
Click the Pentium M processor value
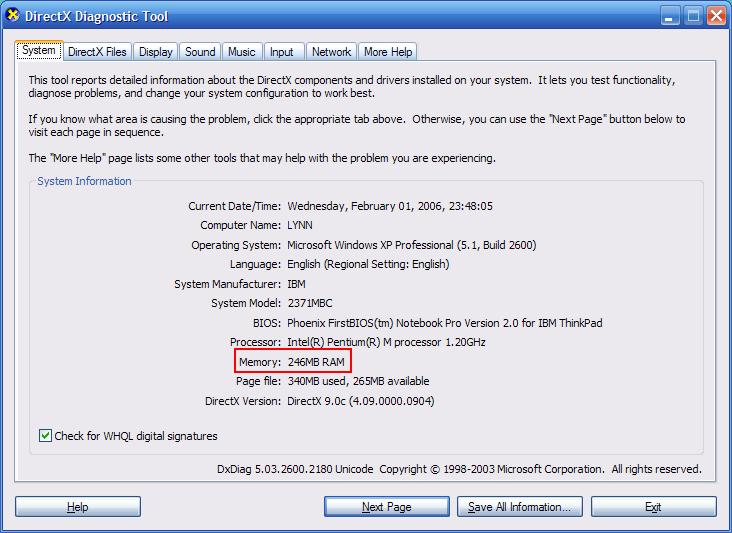pos(386,342)
